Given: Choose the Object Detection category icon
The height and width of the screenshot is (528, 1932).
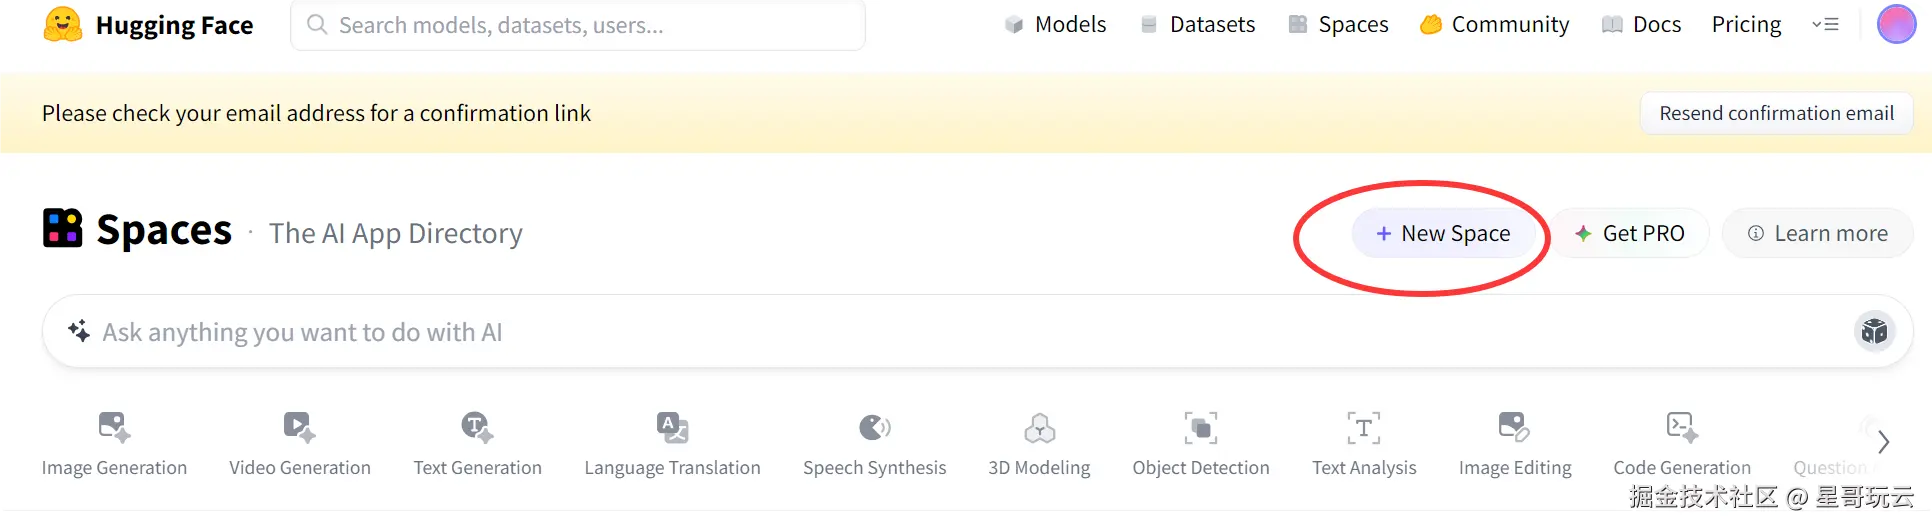Looking at the screenshot, I should (x=1200, y=428).
